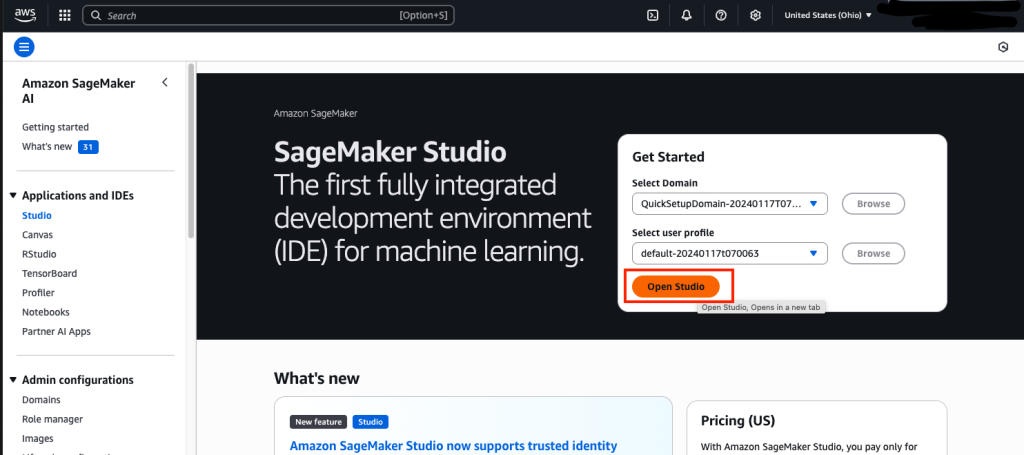This screenshot has width=1024, height=455.
Task: Open Role manager in the sidebar
Action: 52,419
